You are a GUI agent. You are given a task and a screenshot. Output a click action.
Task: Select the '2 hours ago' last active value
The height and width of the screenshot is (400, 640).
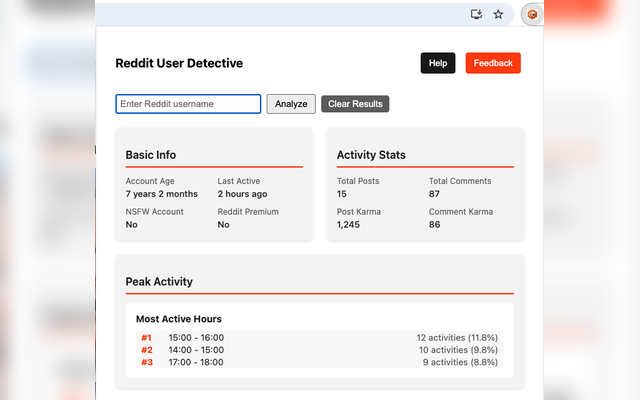pos(242,194)
